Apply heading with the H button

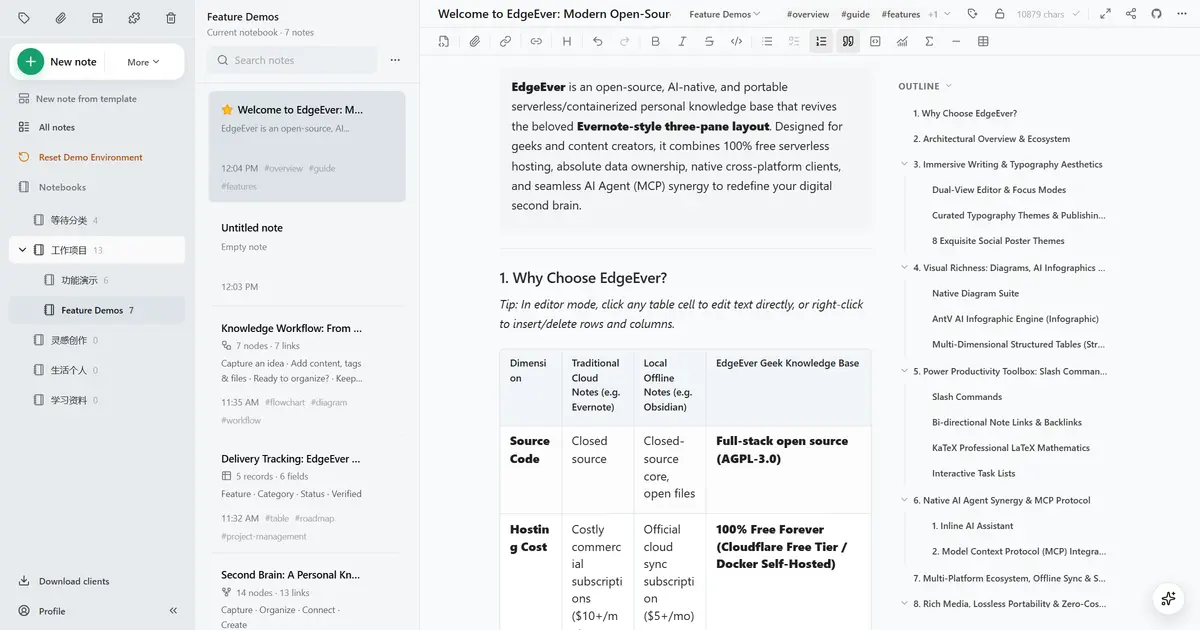[567, 41]
